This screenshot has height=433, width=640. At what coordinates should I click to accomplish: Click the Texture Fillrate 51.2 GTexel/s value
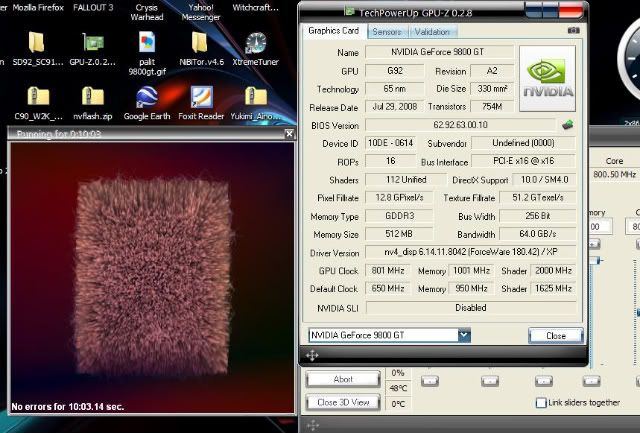tap(538, 198)
